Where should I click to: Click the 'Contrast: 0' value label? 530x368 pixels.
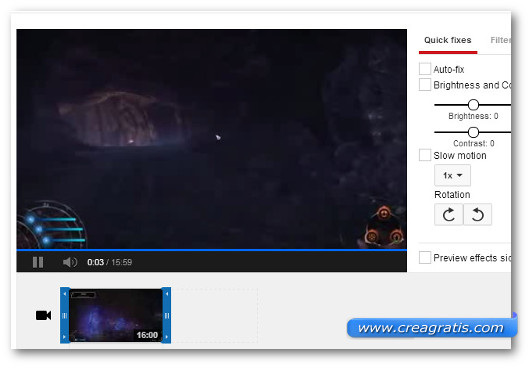[474, 143]
